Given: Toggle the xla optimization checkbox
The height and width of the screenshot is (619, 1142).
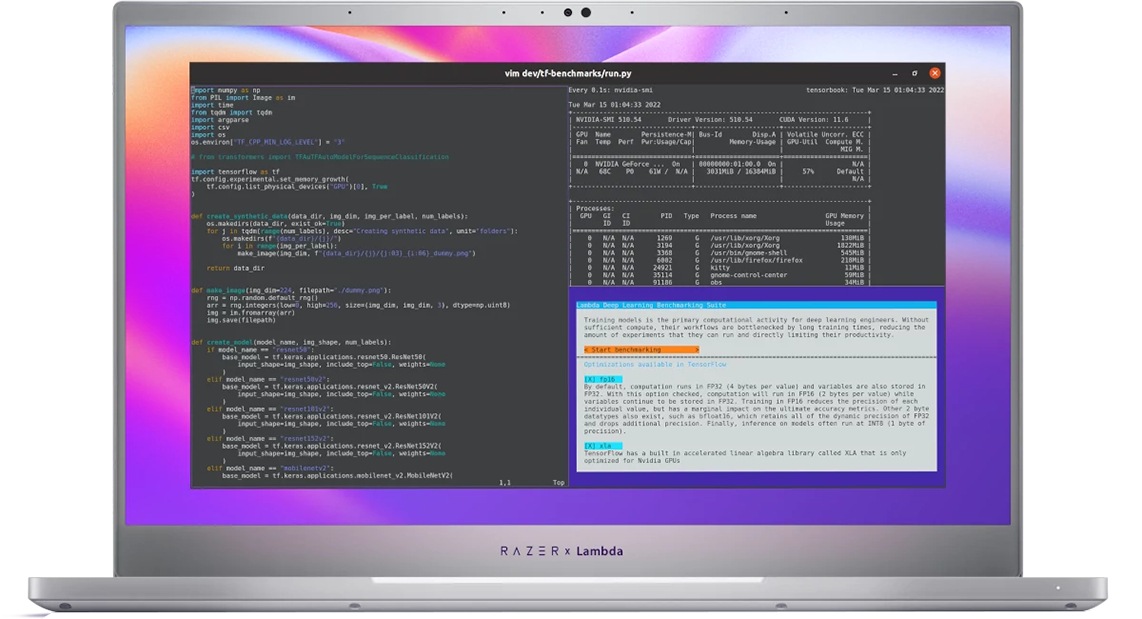Looking at the screenshot, I should pos(603,444).
